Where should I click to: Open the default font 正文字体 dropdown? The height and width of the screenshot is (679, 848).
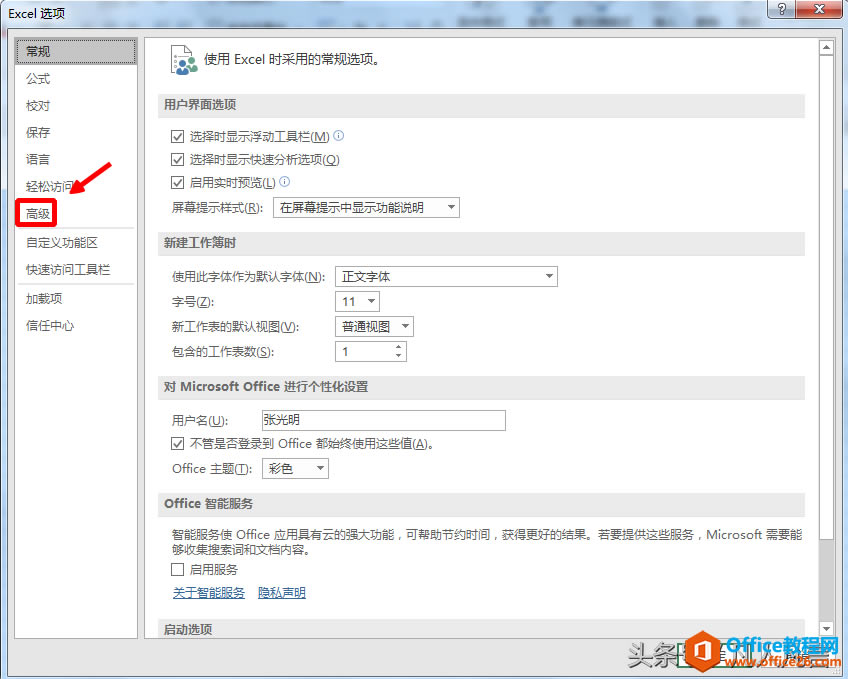click(446, 277)
